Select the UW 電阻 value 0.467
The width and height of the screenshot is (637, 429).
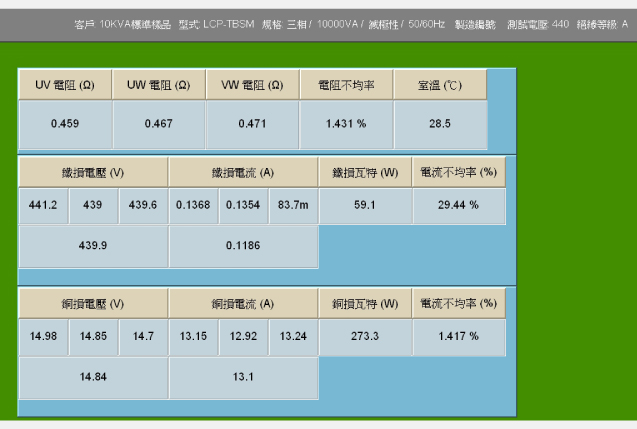[159, 124]
